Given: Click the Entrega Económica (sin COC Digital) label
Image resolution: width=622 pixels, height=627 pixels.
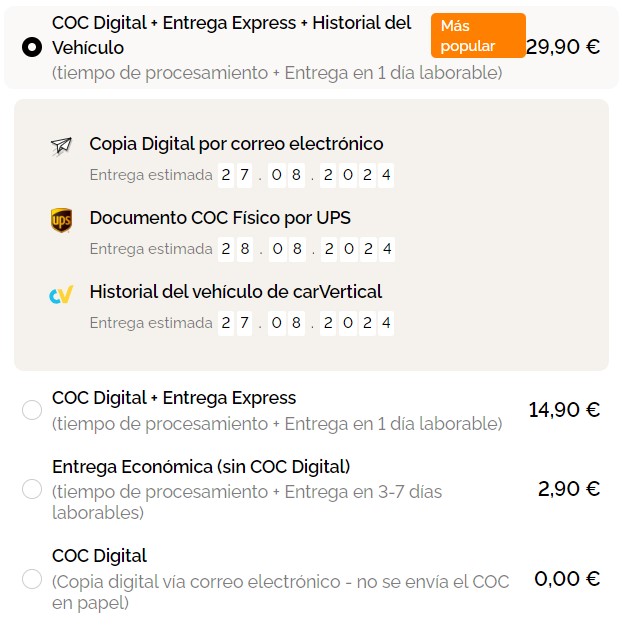Looking at the screenshot, I should tap(201, 467).
